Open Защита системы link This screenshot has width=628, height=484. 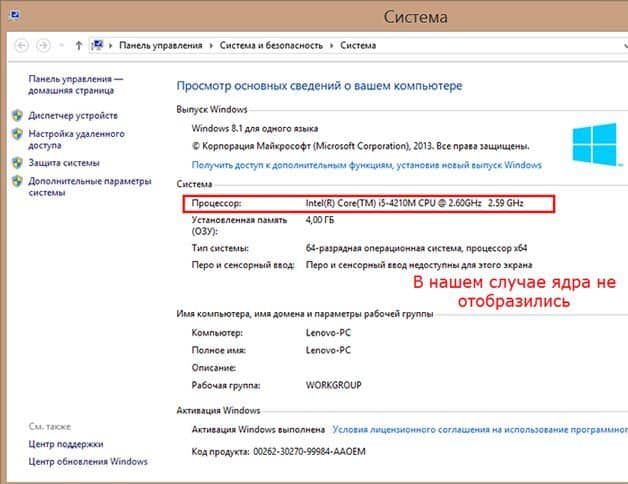pos(64,163)
